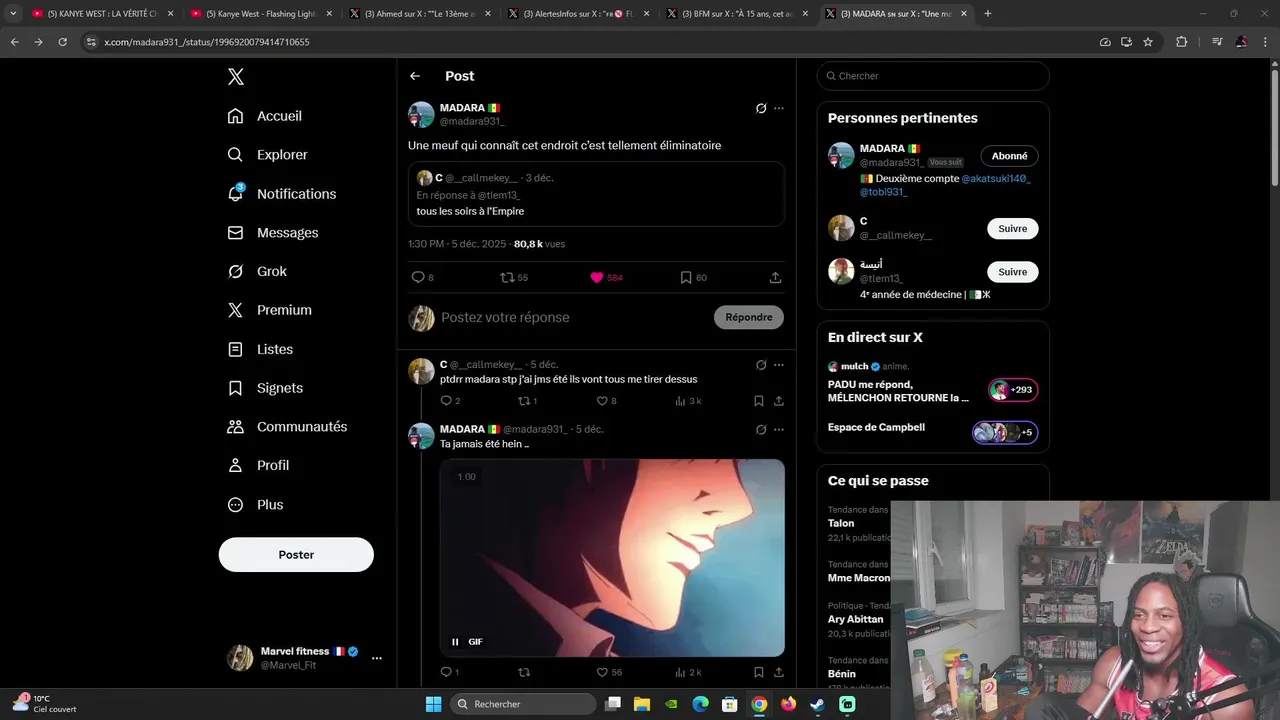Open more options on MADARA's GIF reply
The image size is (1280, 720).
(x=779, y=430)
